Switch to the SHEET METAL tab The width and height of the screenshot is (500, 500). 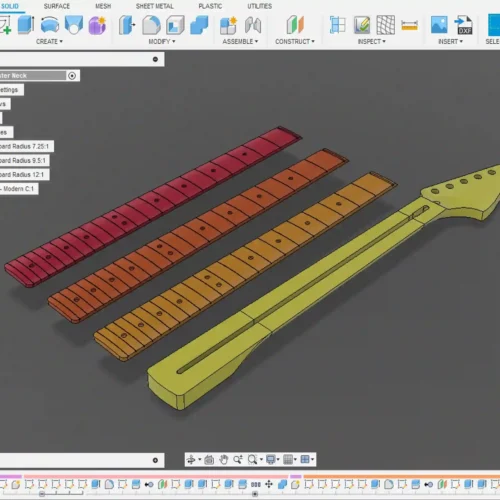pyautogui.click(x=155, y=6)
